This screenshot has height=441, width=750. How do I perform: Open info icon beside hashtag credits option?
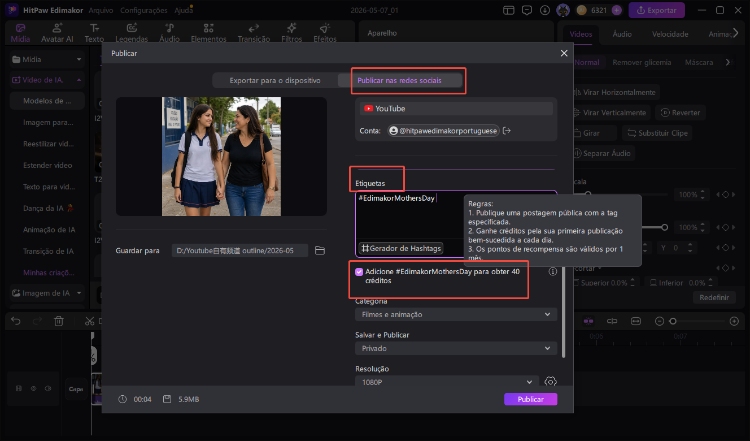pos(552,272)
